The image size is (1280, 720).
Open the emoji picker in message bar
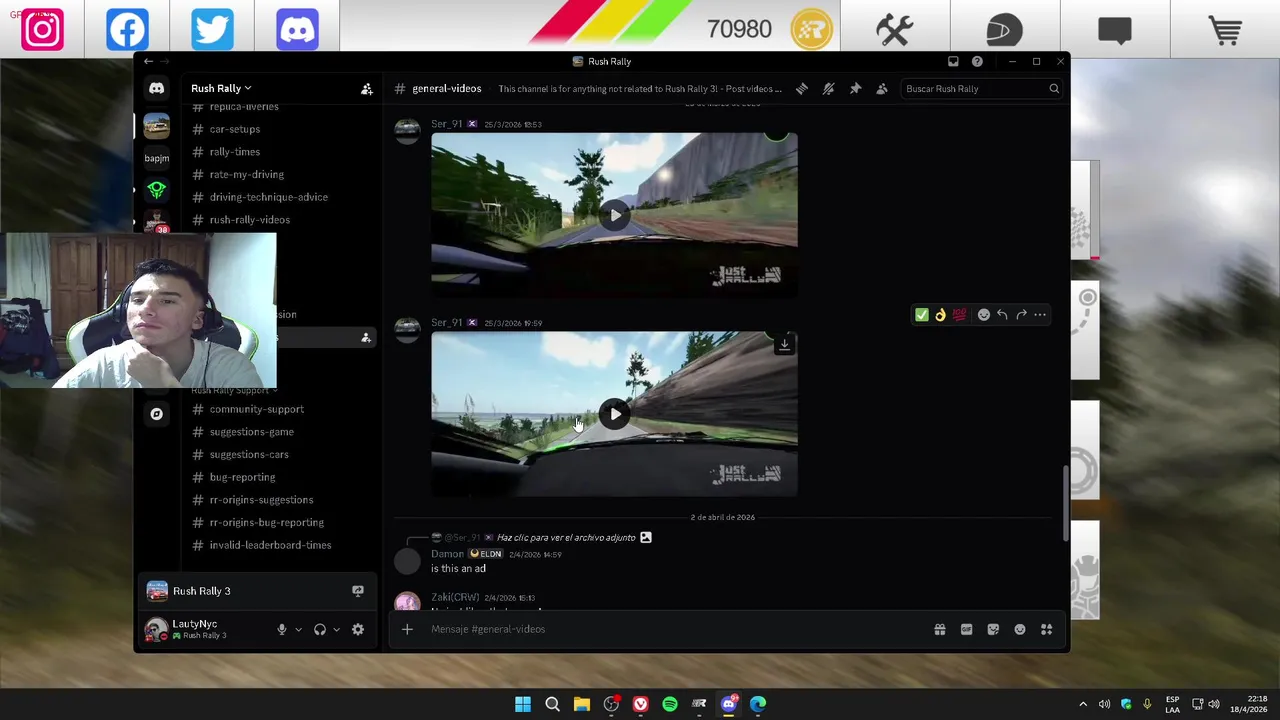click(x=1020, y=629)
